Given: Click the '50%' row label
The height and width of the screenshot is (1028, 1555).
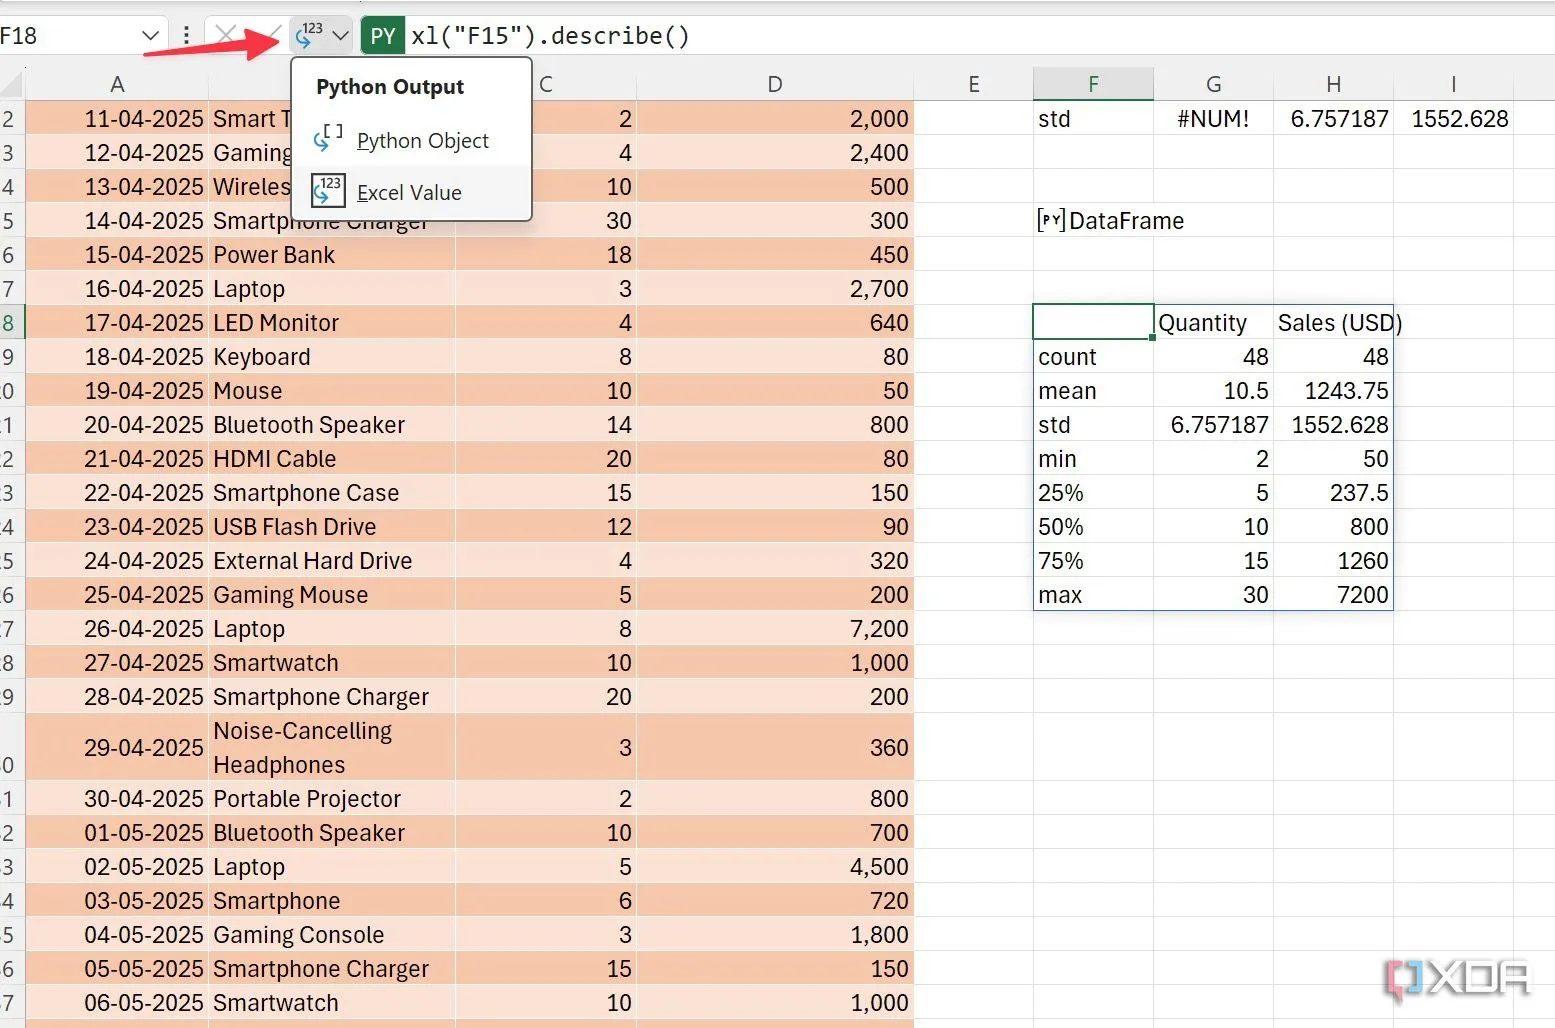Looking at the screenshot, I should pyautogui.click(x=1093, y=526).
